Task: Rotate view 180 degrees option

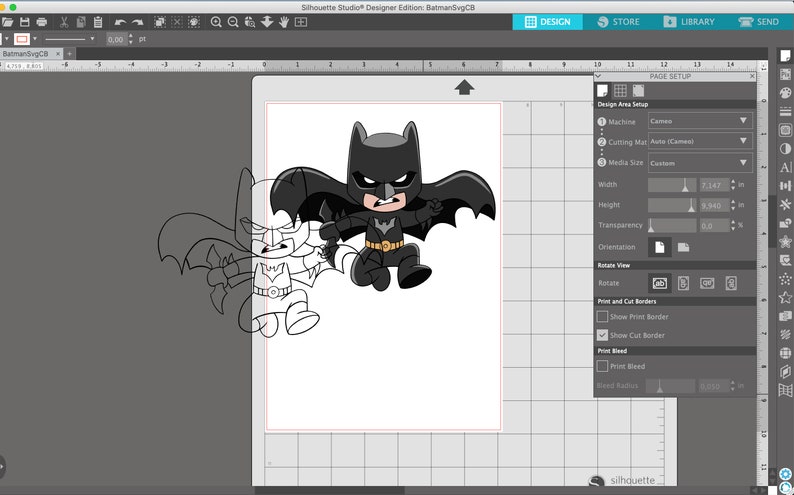Action: (707, 283)
